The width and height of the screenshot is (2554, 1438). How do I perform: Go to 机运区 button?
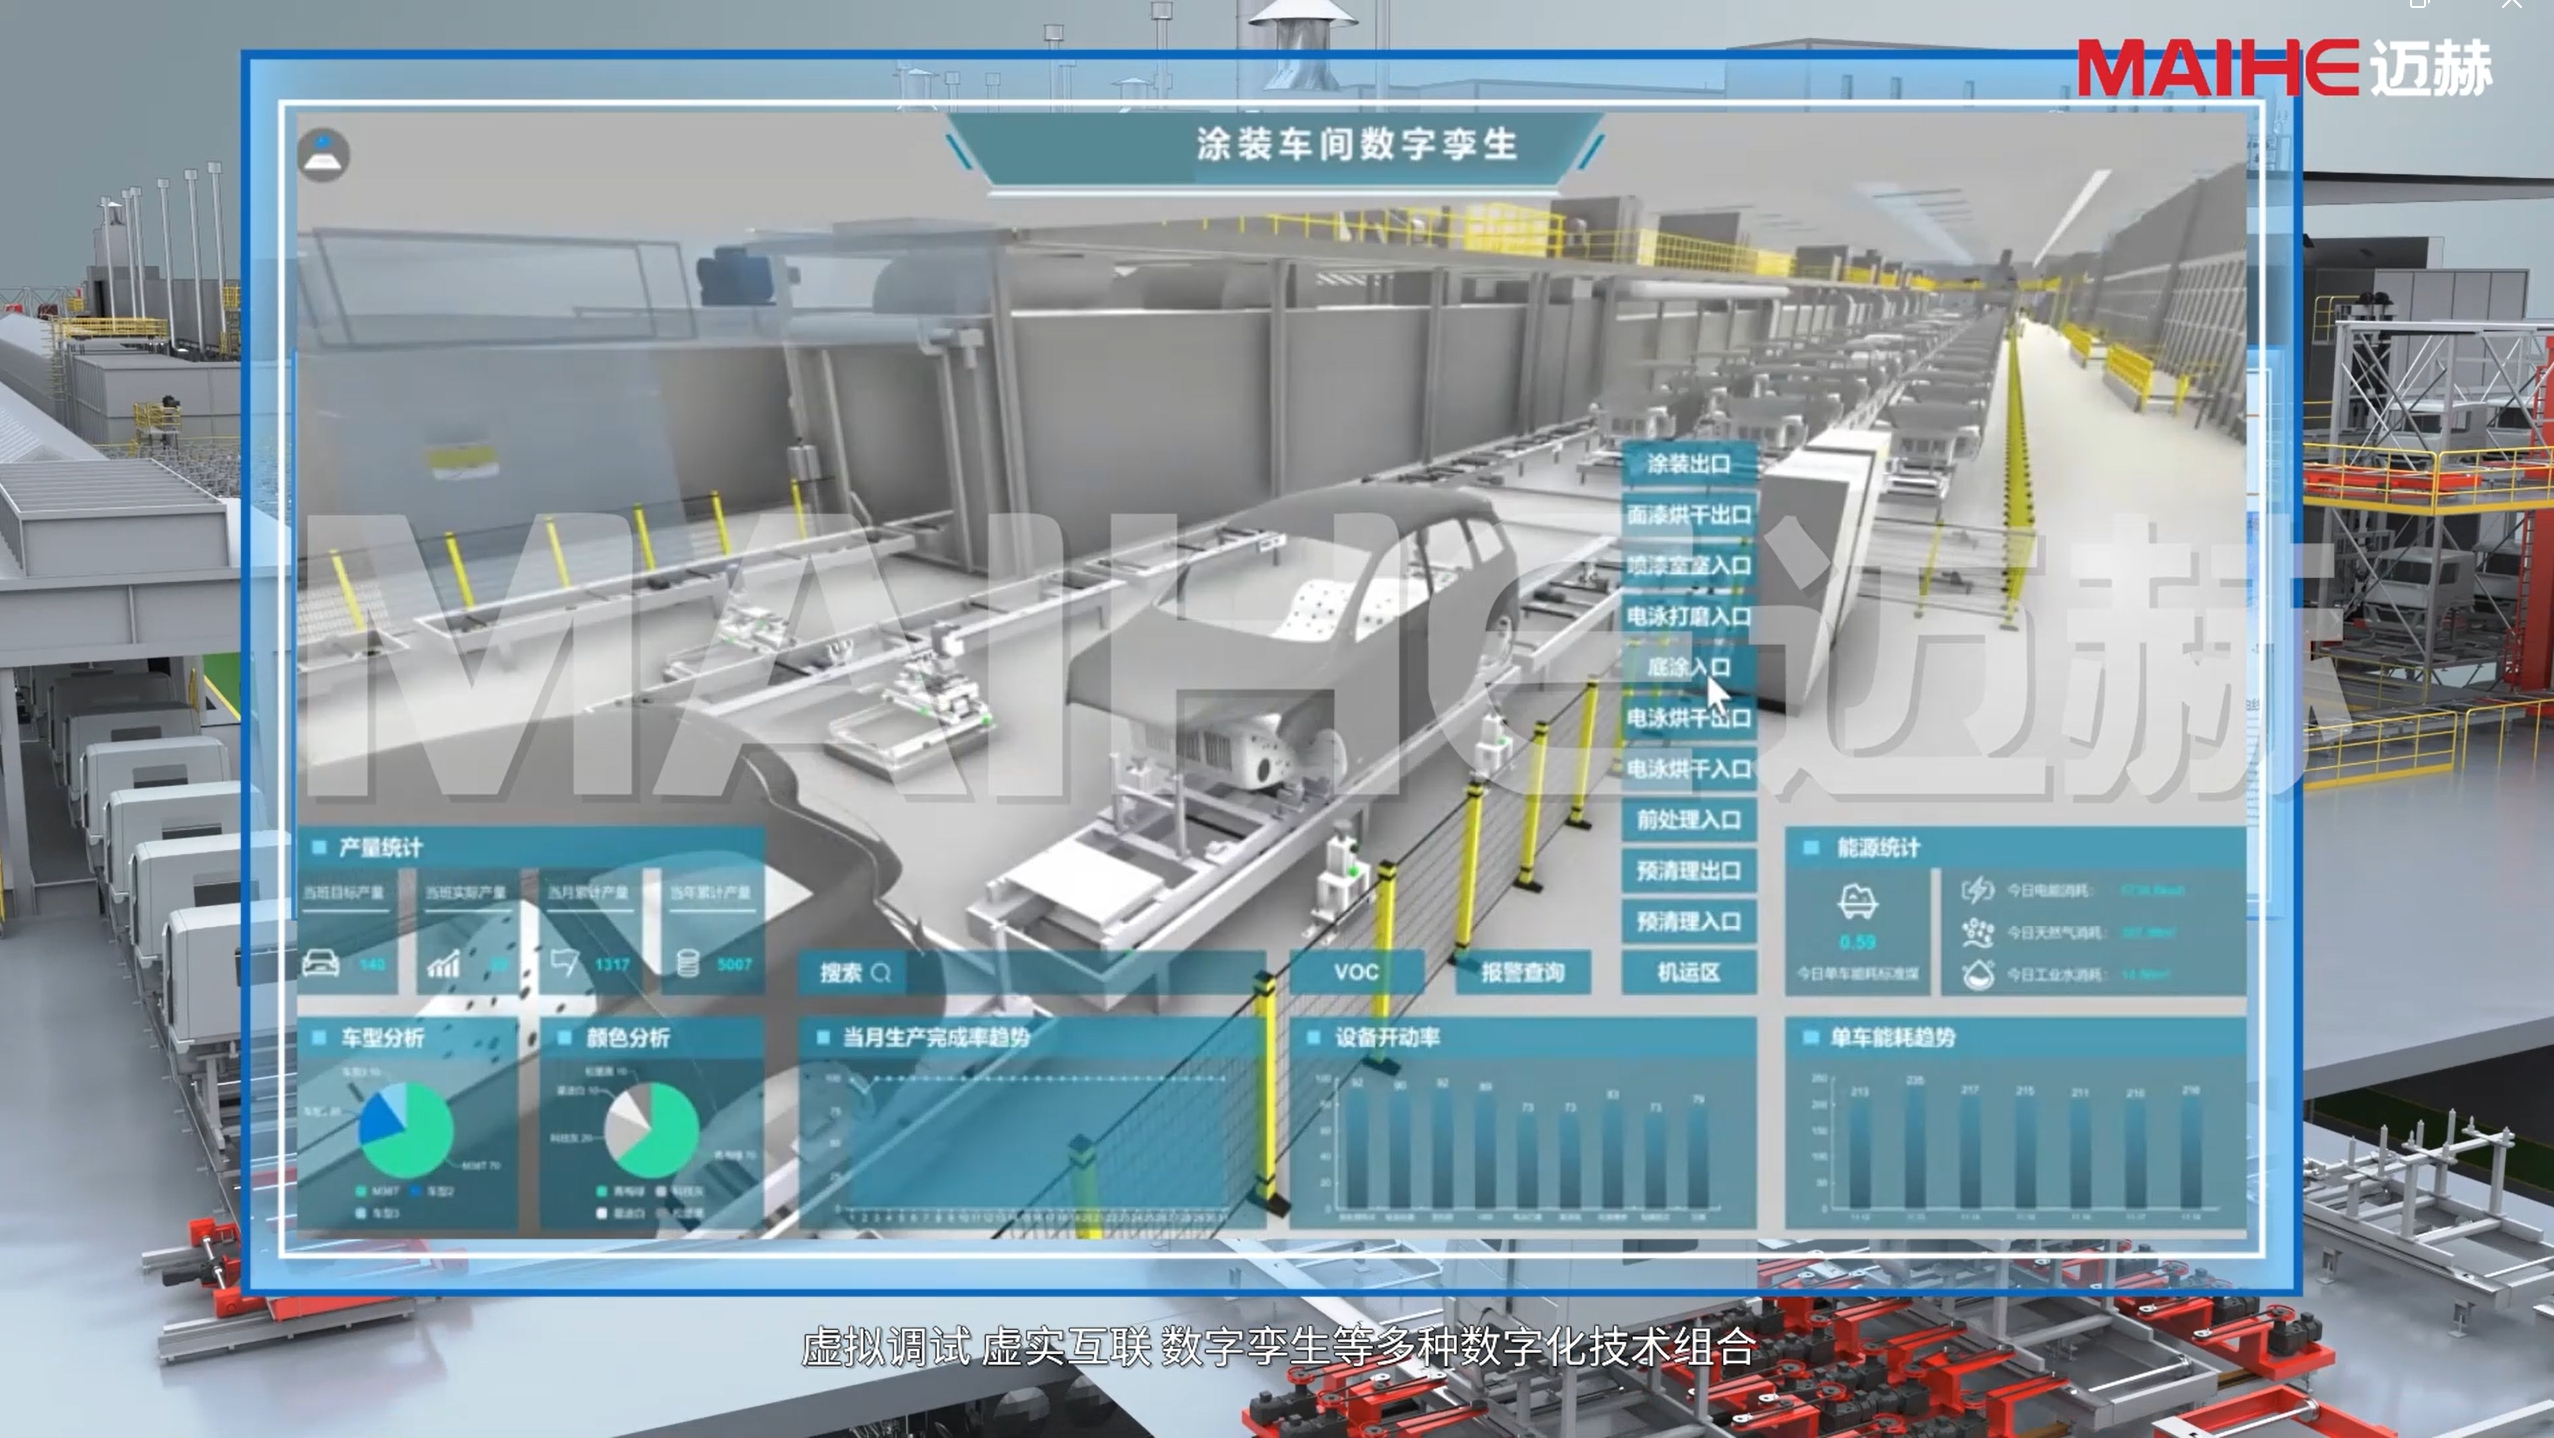1688,972
